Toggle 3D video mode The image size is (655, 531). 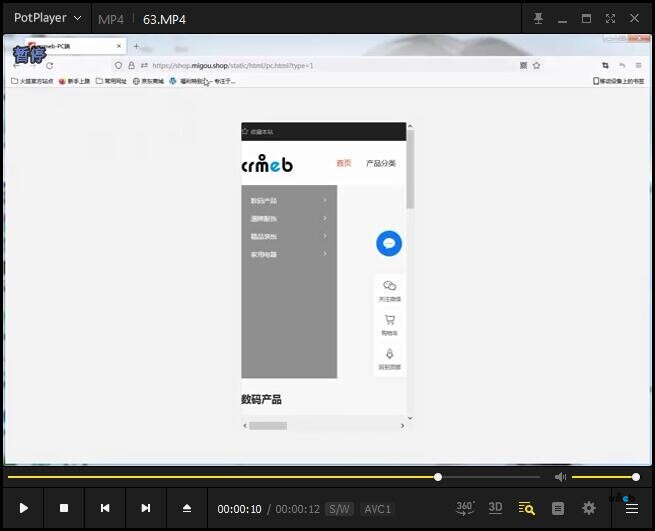(x=495, y=508)
